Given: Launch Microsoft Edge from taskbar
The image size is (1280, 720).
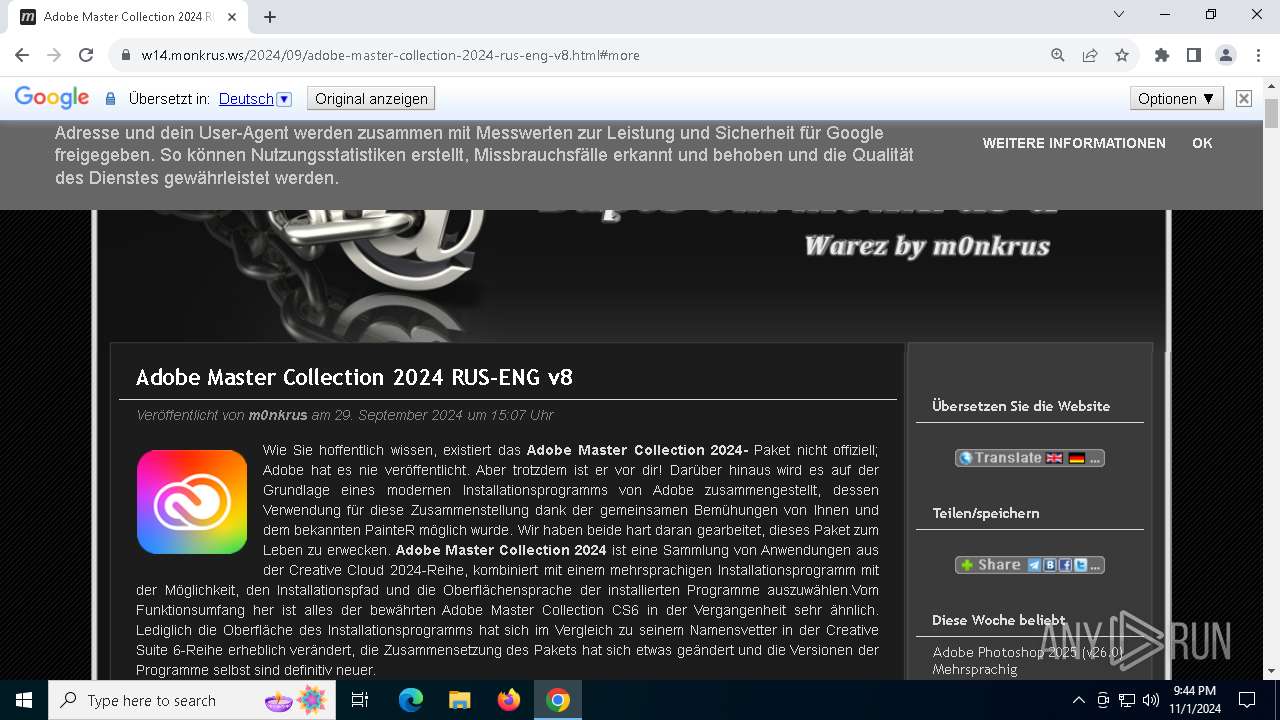Looking at the screenshot, I should [411, 700].
